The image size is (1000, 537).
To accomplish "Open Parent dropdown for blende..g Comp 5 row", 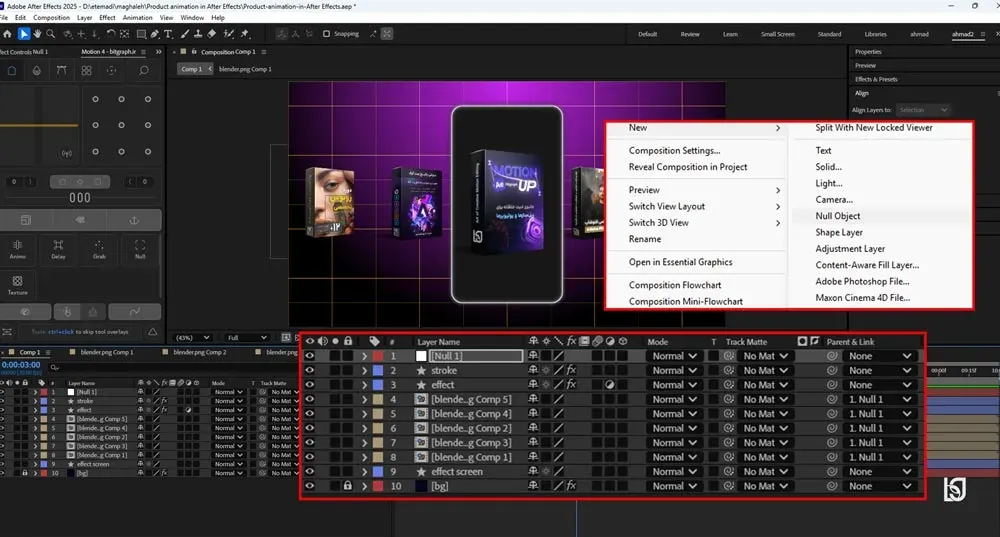I will click(x=879, y=399).
